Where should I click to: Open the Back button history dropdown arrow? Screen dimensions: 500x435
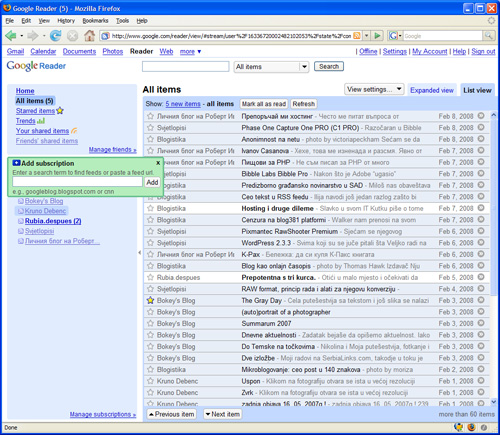point(22,36)
